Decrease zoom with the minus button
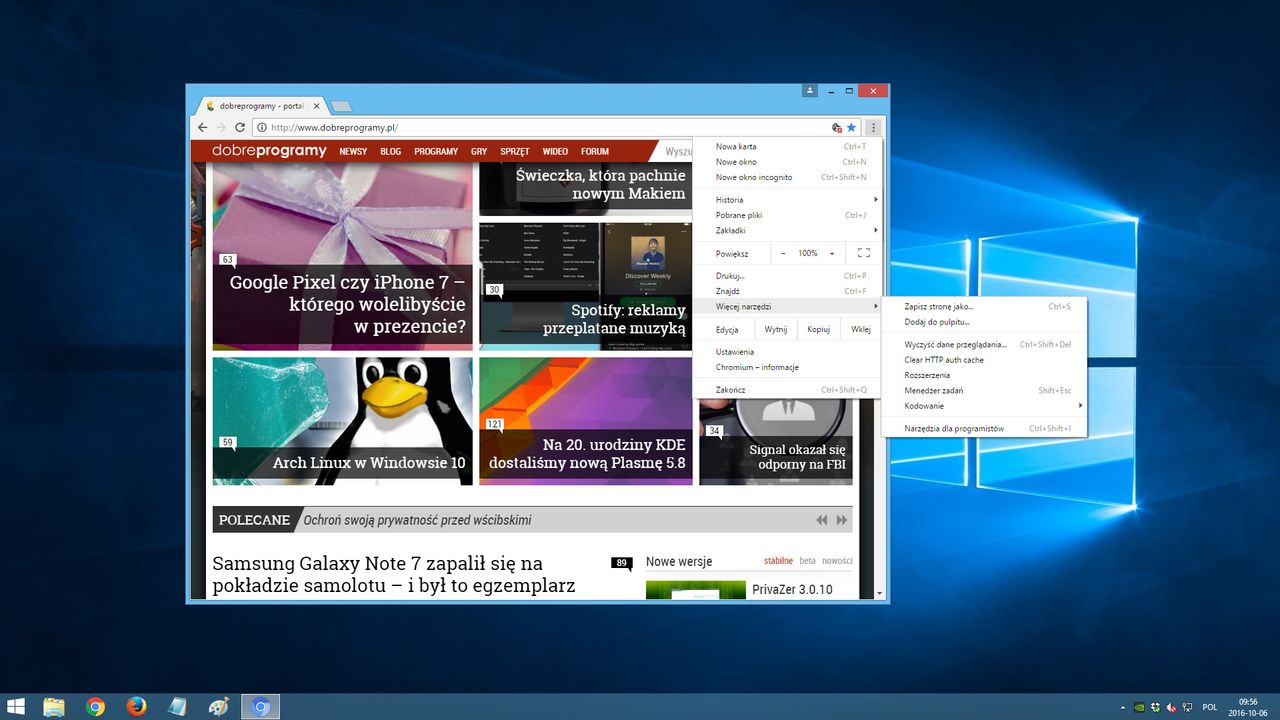1280x720 pixels. coord(783,253)
